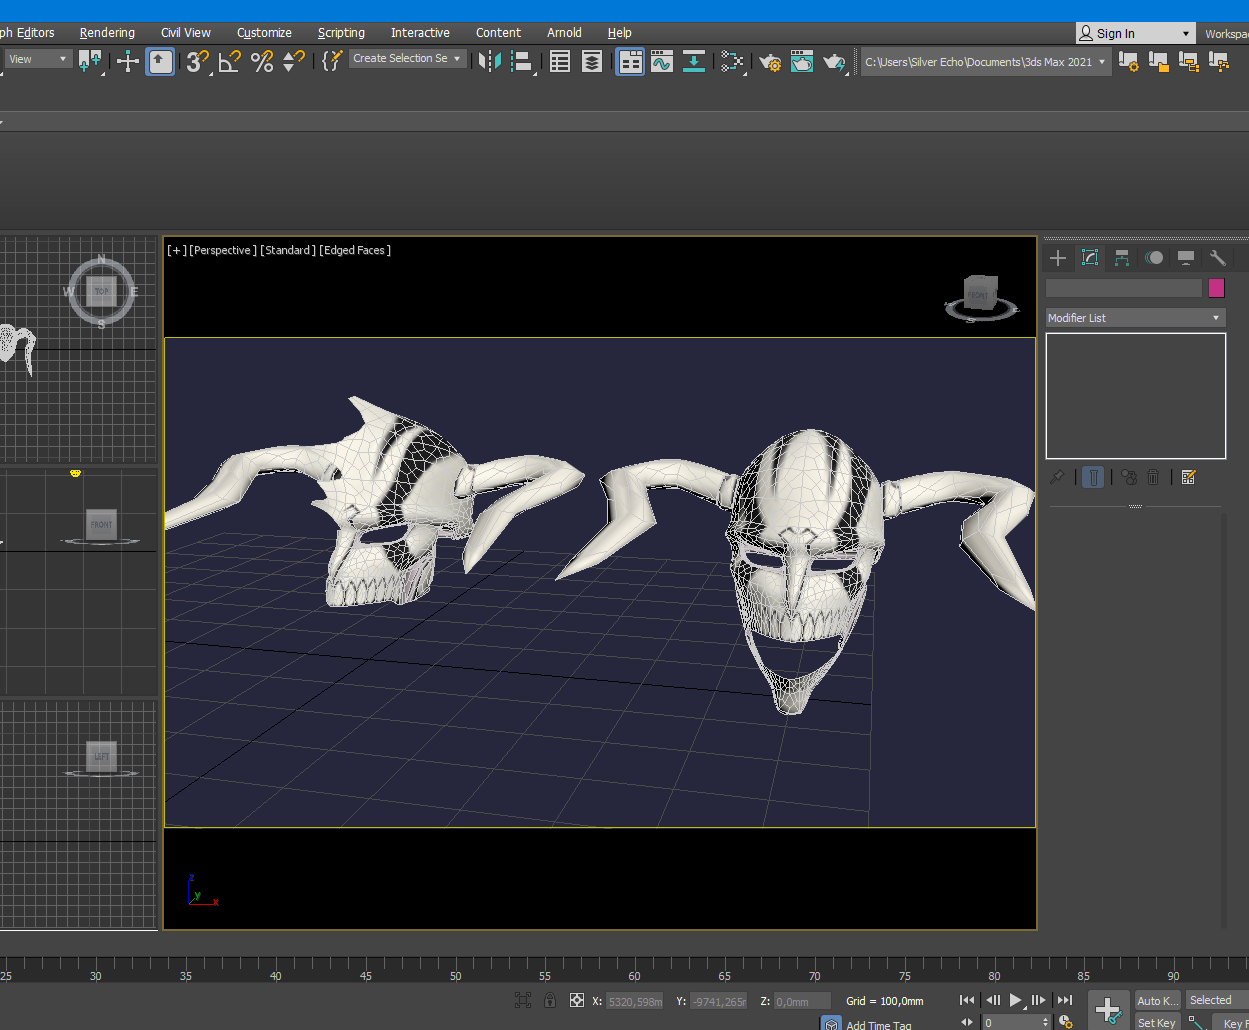Screen dimensions: 1249x1030
Task: Click Make Unique icon
Action: click(x=1129, y=477)
